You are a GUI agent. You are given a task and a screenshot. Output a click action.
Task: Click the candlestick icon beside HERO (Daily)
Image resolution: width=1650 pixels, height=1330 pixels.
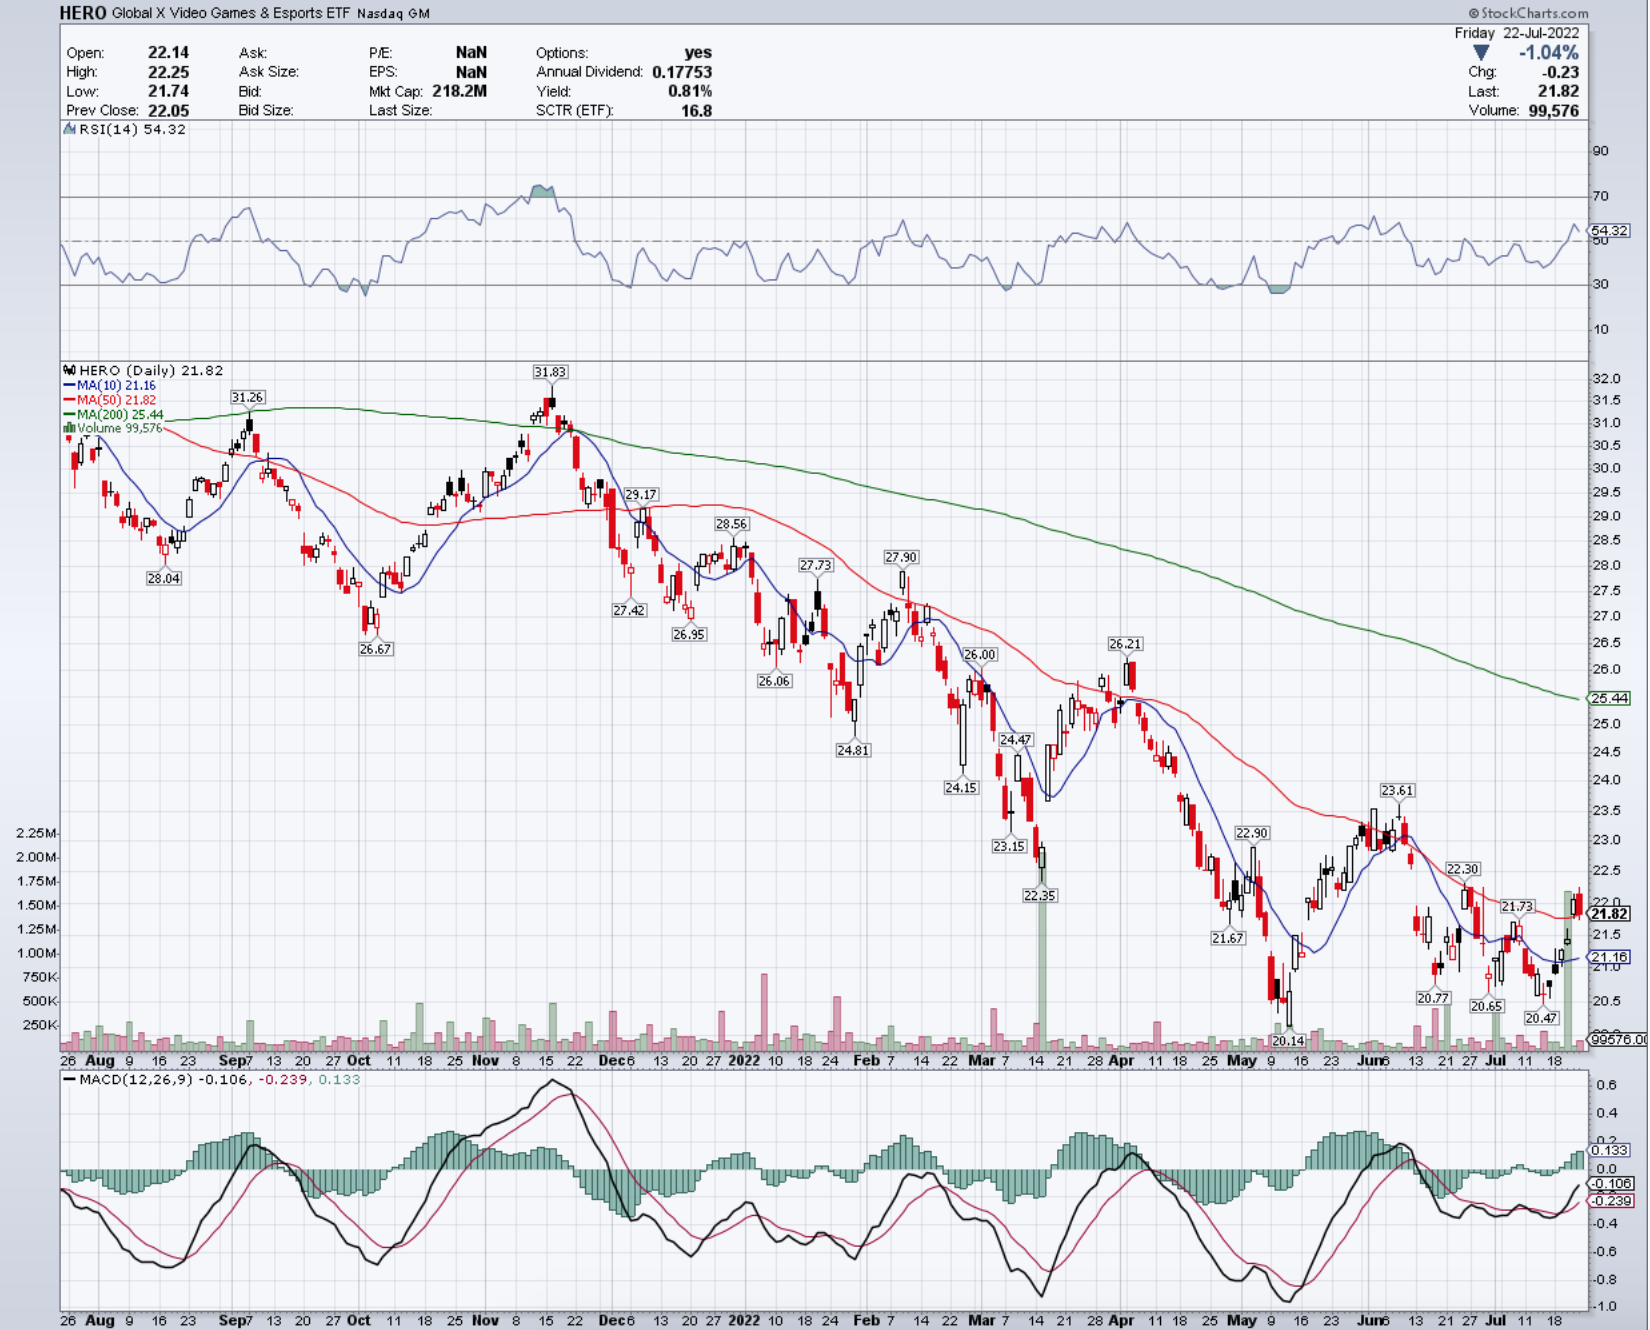pyautogui.click(x=70, y=370)
